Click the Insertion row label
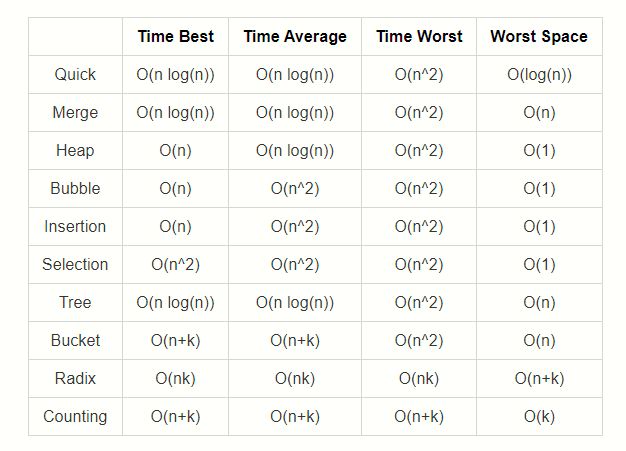626x451 pixels. coord(75,227)
